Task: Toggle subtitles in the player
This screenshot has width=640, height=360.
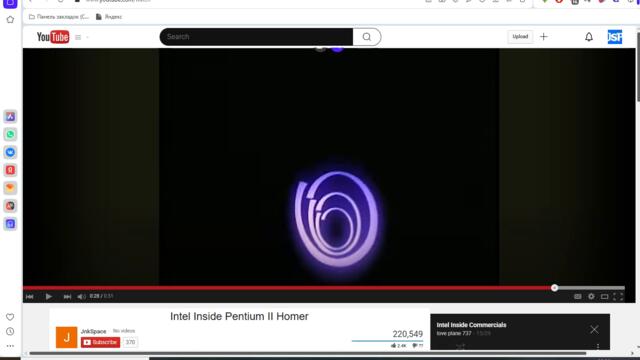Action: pyautogui.click(x=578, y=296)
